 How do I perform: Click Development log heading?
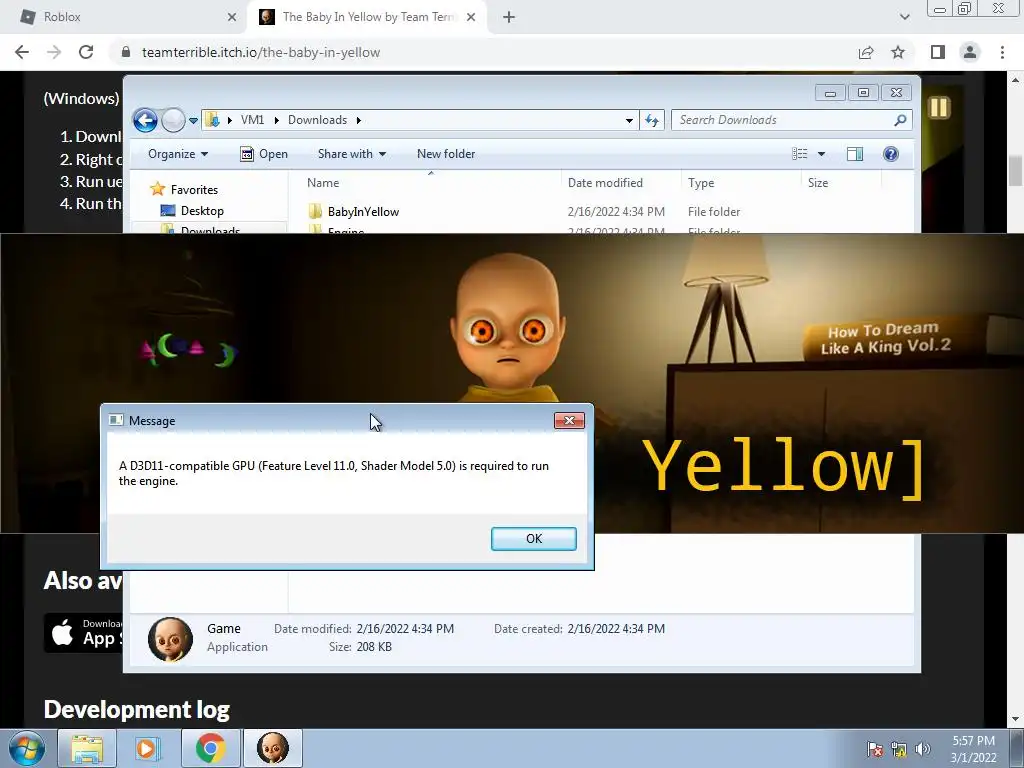[136, 710]
